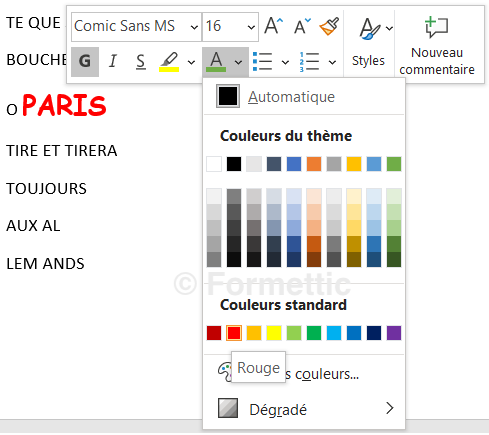
Task: Open the Styles gallery button
Action: 369,43
